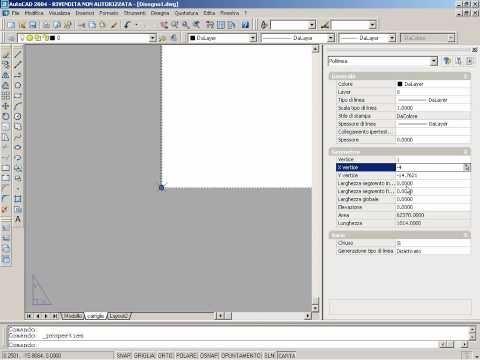Image resolution: width=480 pixels, height=360 pixels.
Task: Click the Match Properties paintbrush icon
Action: click(x=114, y=25)
